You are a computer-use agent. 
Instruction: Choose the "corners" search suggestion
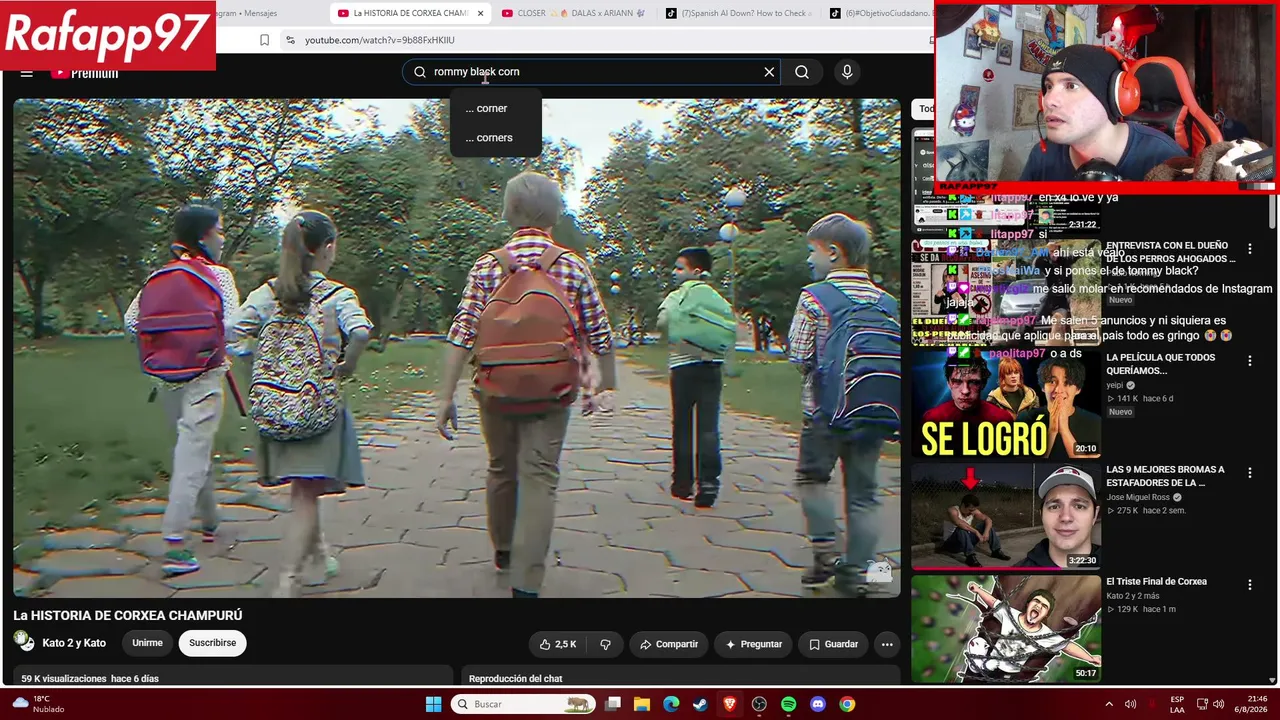click(x=495, y=138)
